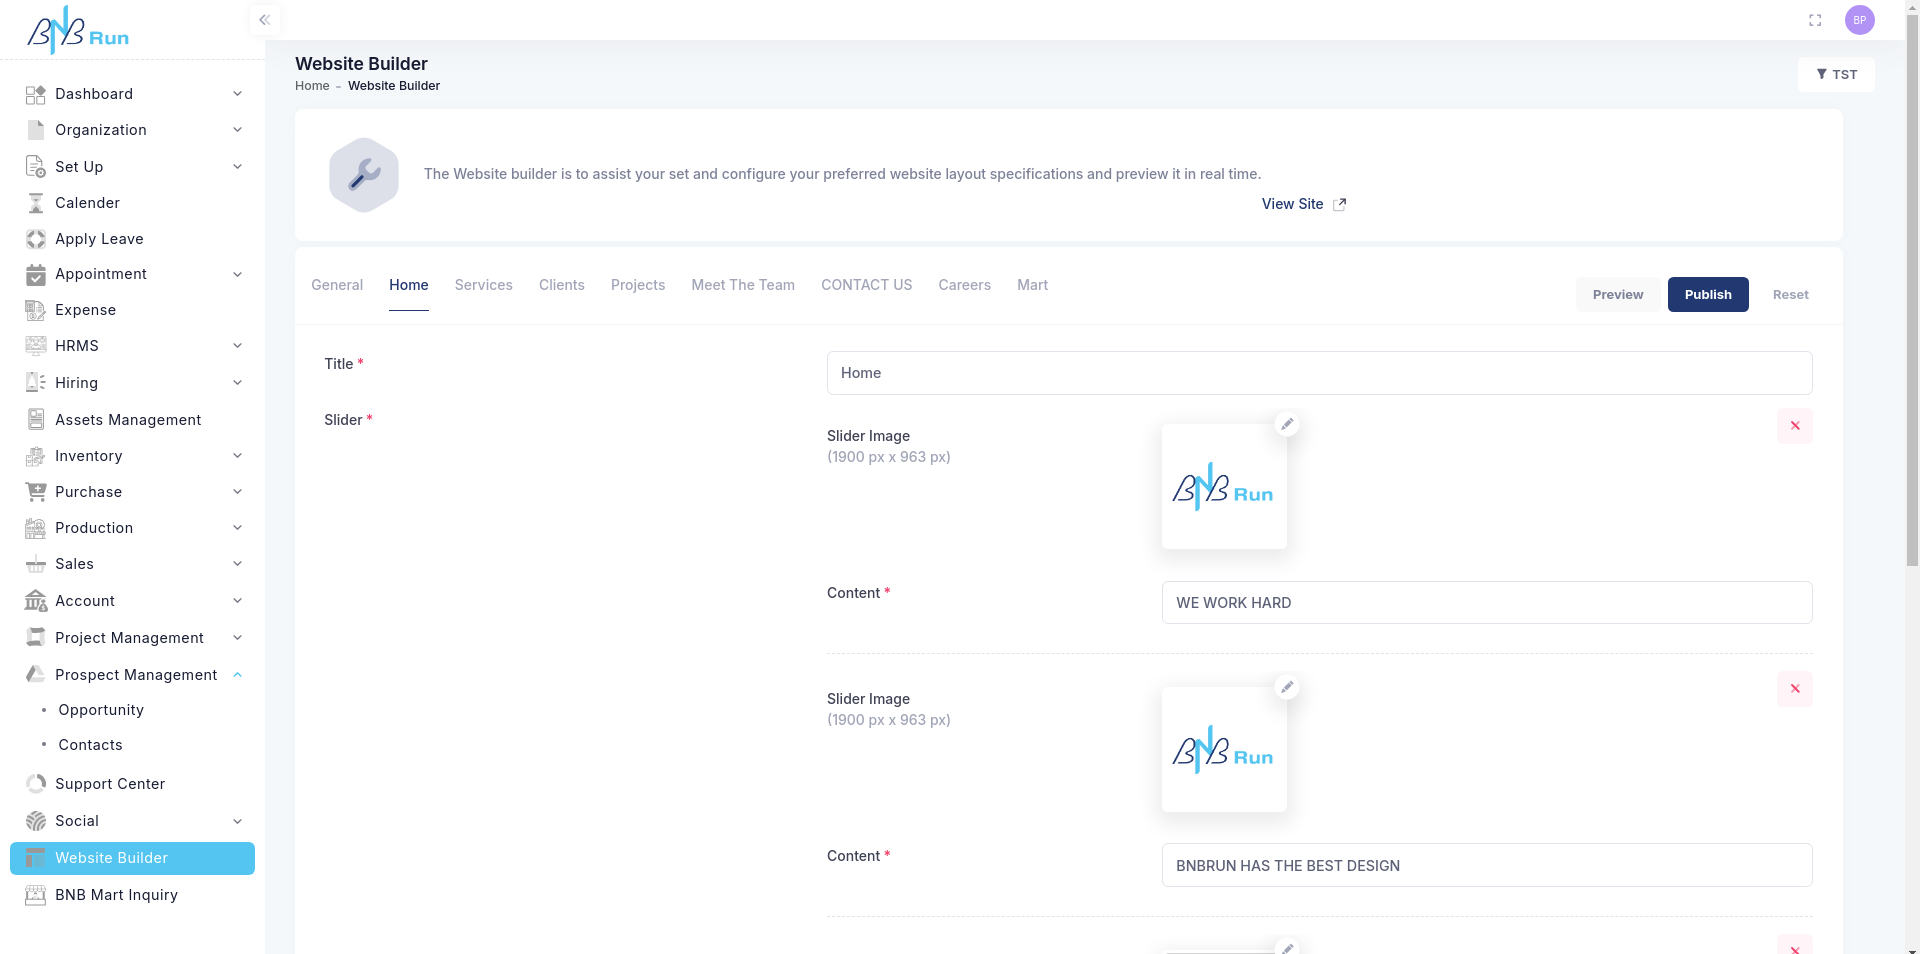1920x954 pixels.
Task: Switch to the Services tab
Action: coord(483,285)
